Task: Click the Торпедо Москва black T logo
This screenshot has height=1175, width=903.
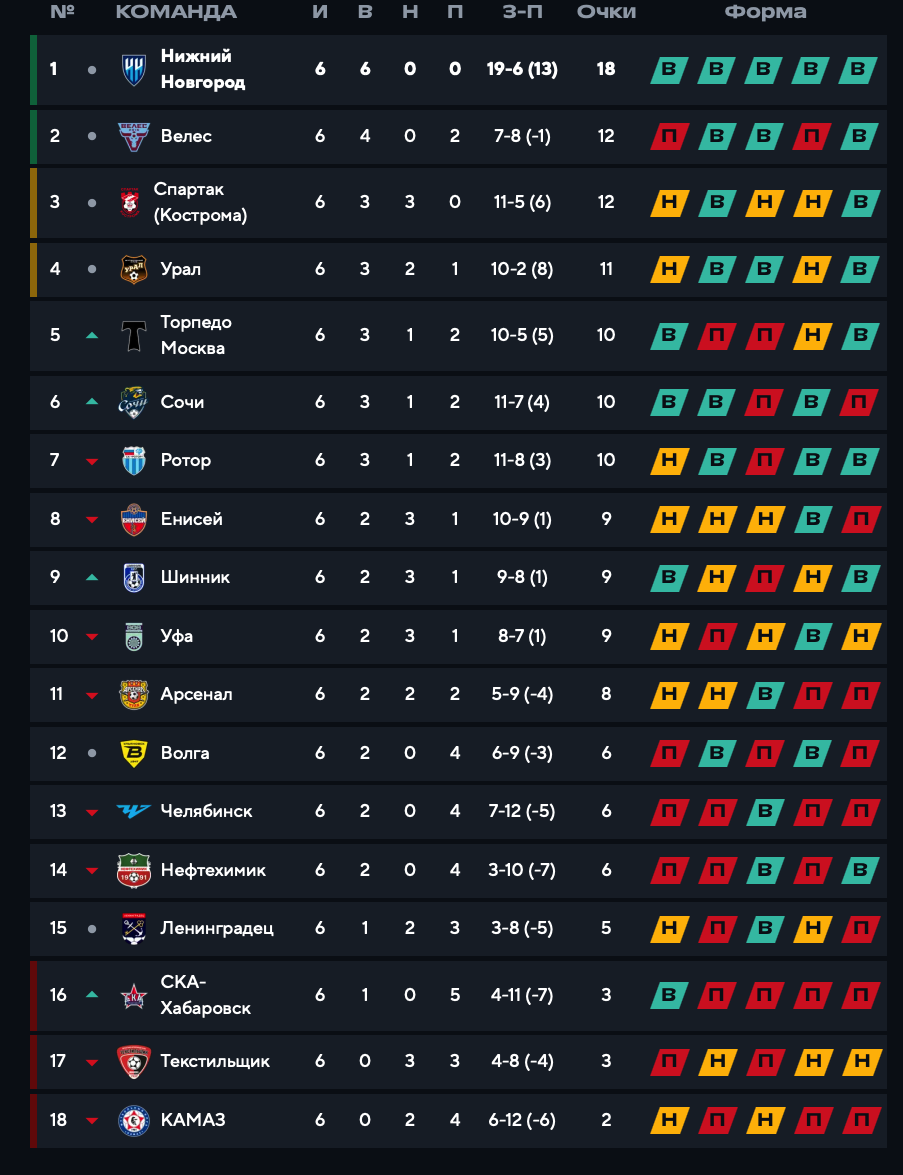Action: tap(133, 335)
